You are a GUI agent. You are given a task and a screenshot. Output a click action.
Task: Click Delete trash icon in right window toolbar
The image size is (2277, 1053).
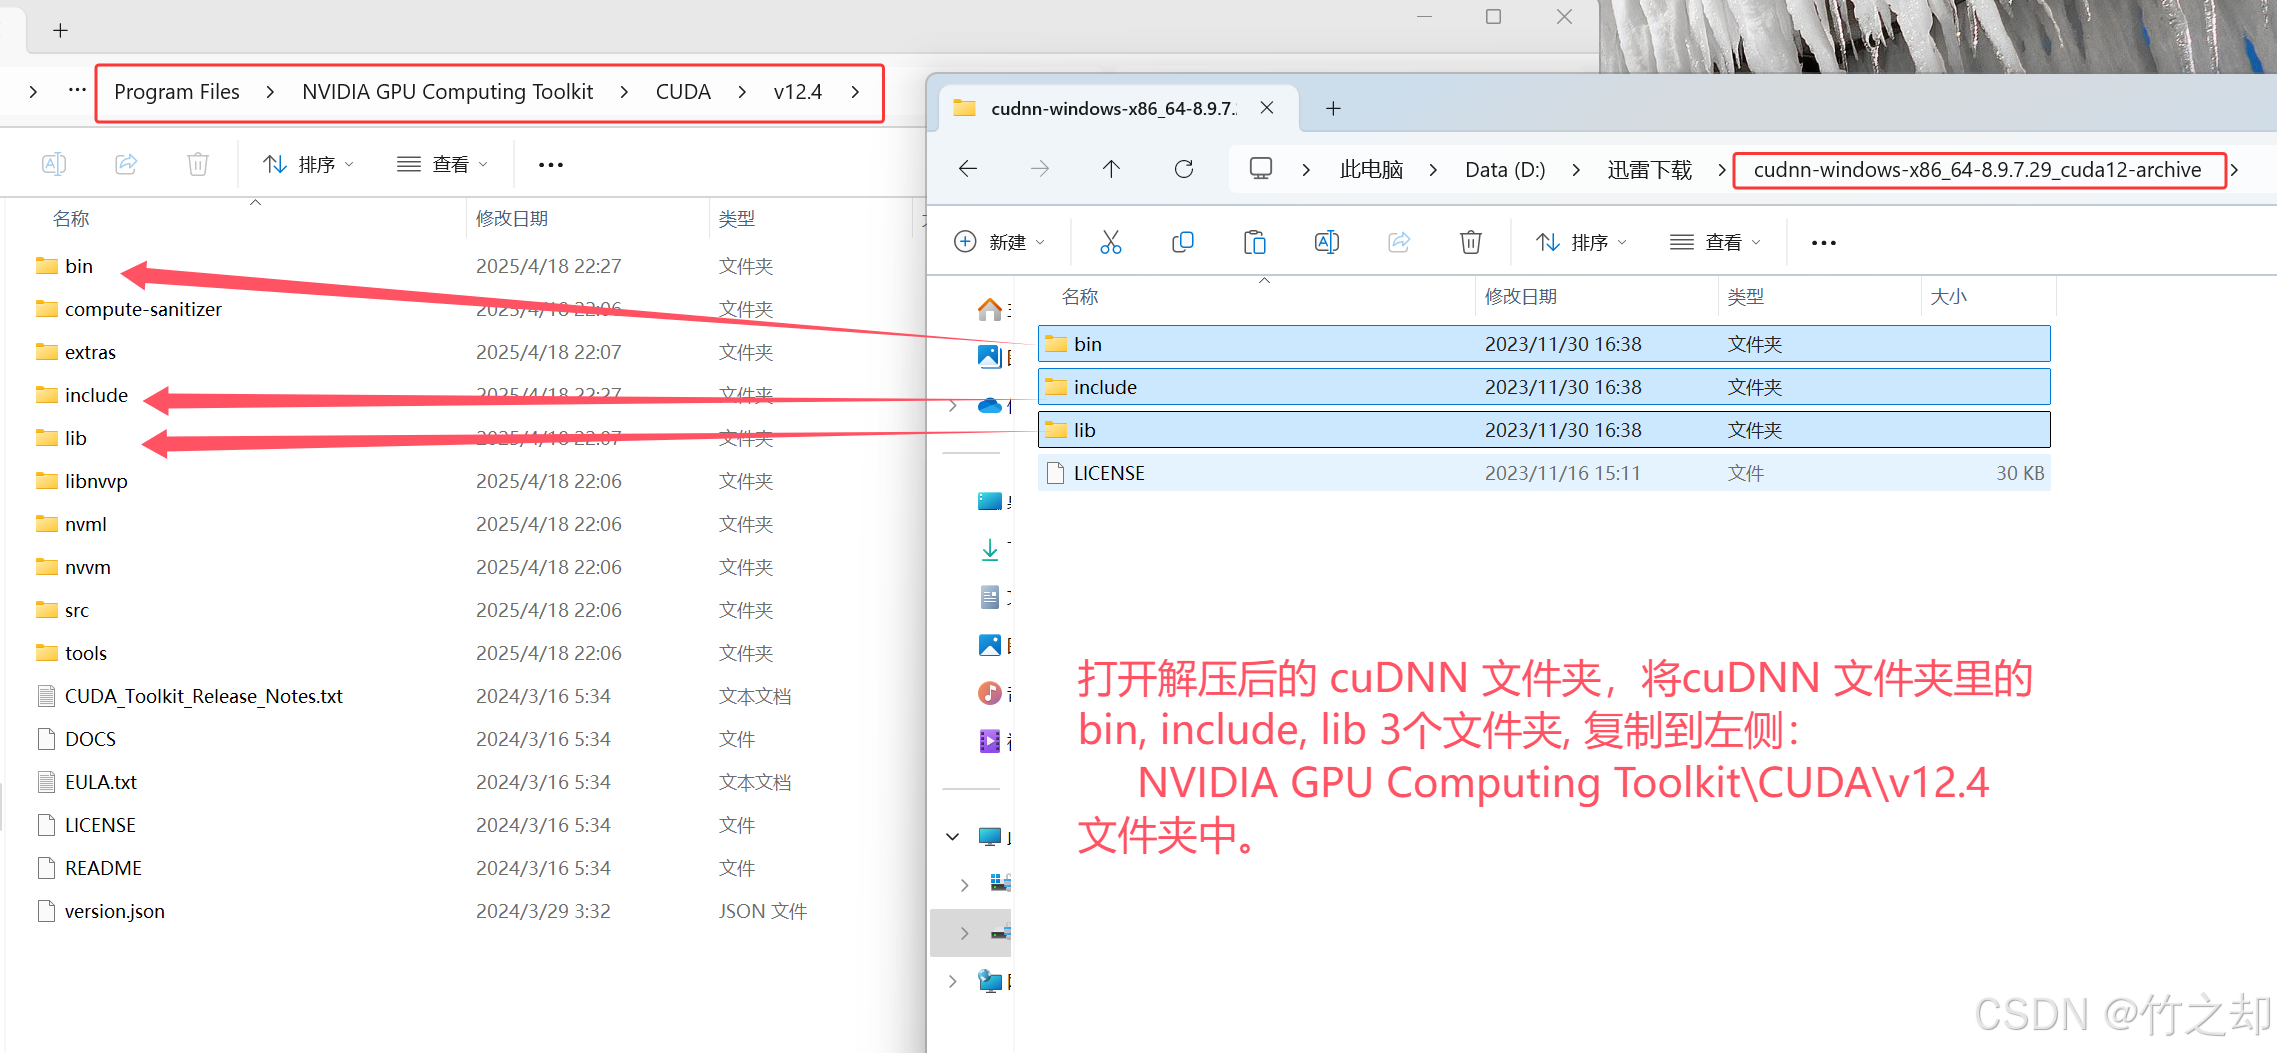click(1471, 242)
